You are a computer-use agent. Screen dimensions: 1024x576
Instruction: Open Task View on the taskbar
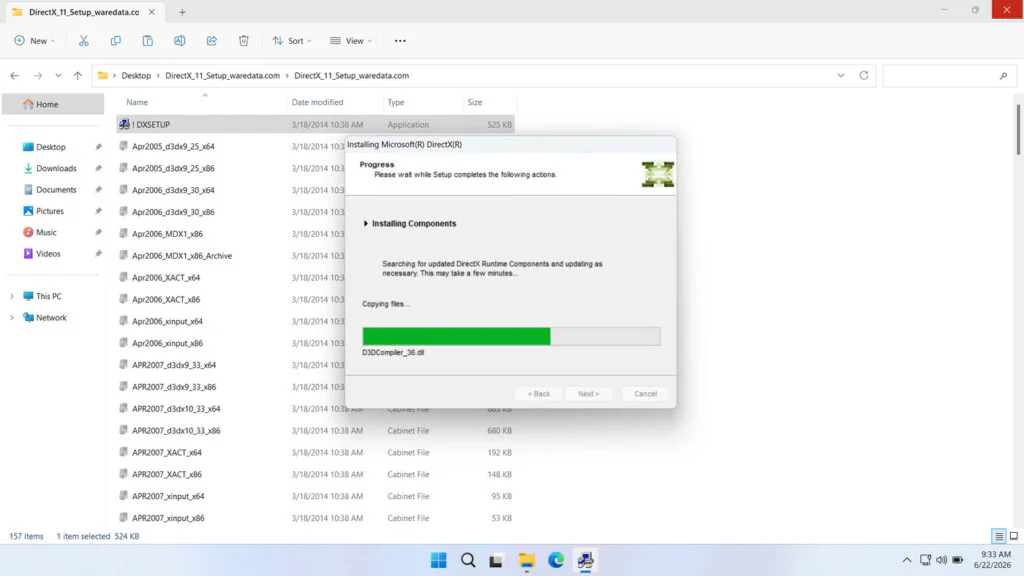[x=496, y=560]
